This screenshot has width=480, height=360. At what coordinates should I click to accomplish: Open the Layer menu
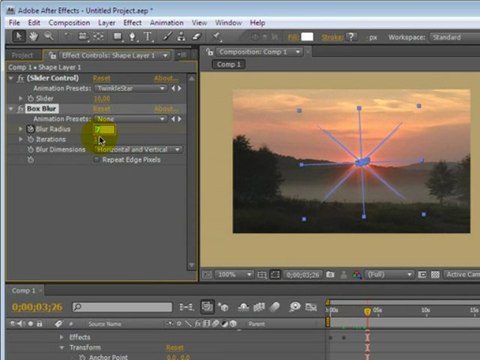(107, 23)
